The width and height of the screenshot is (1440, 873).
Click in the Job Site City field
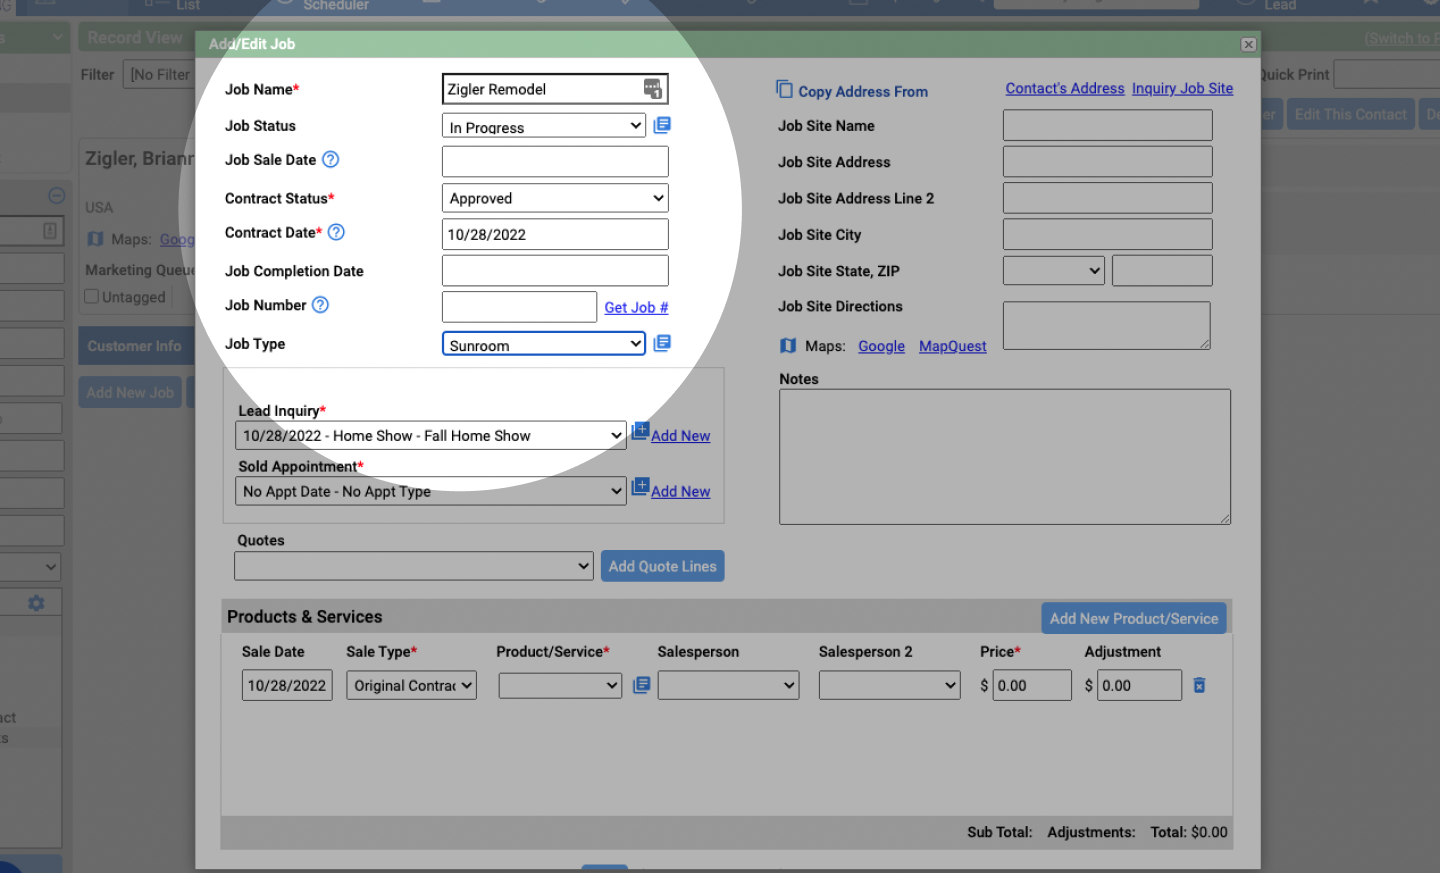click(1108, 234)
